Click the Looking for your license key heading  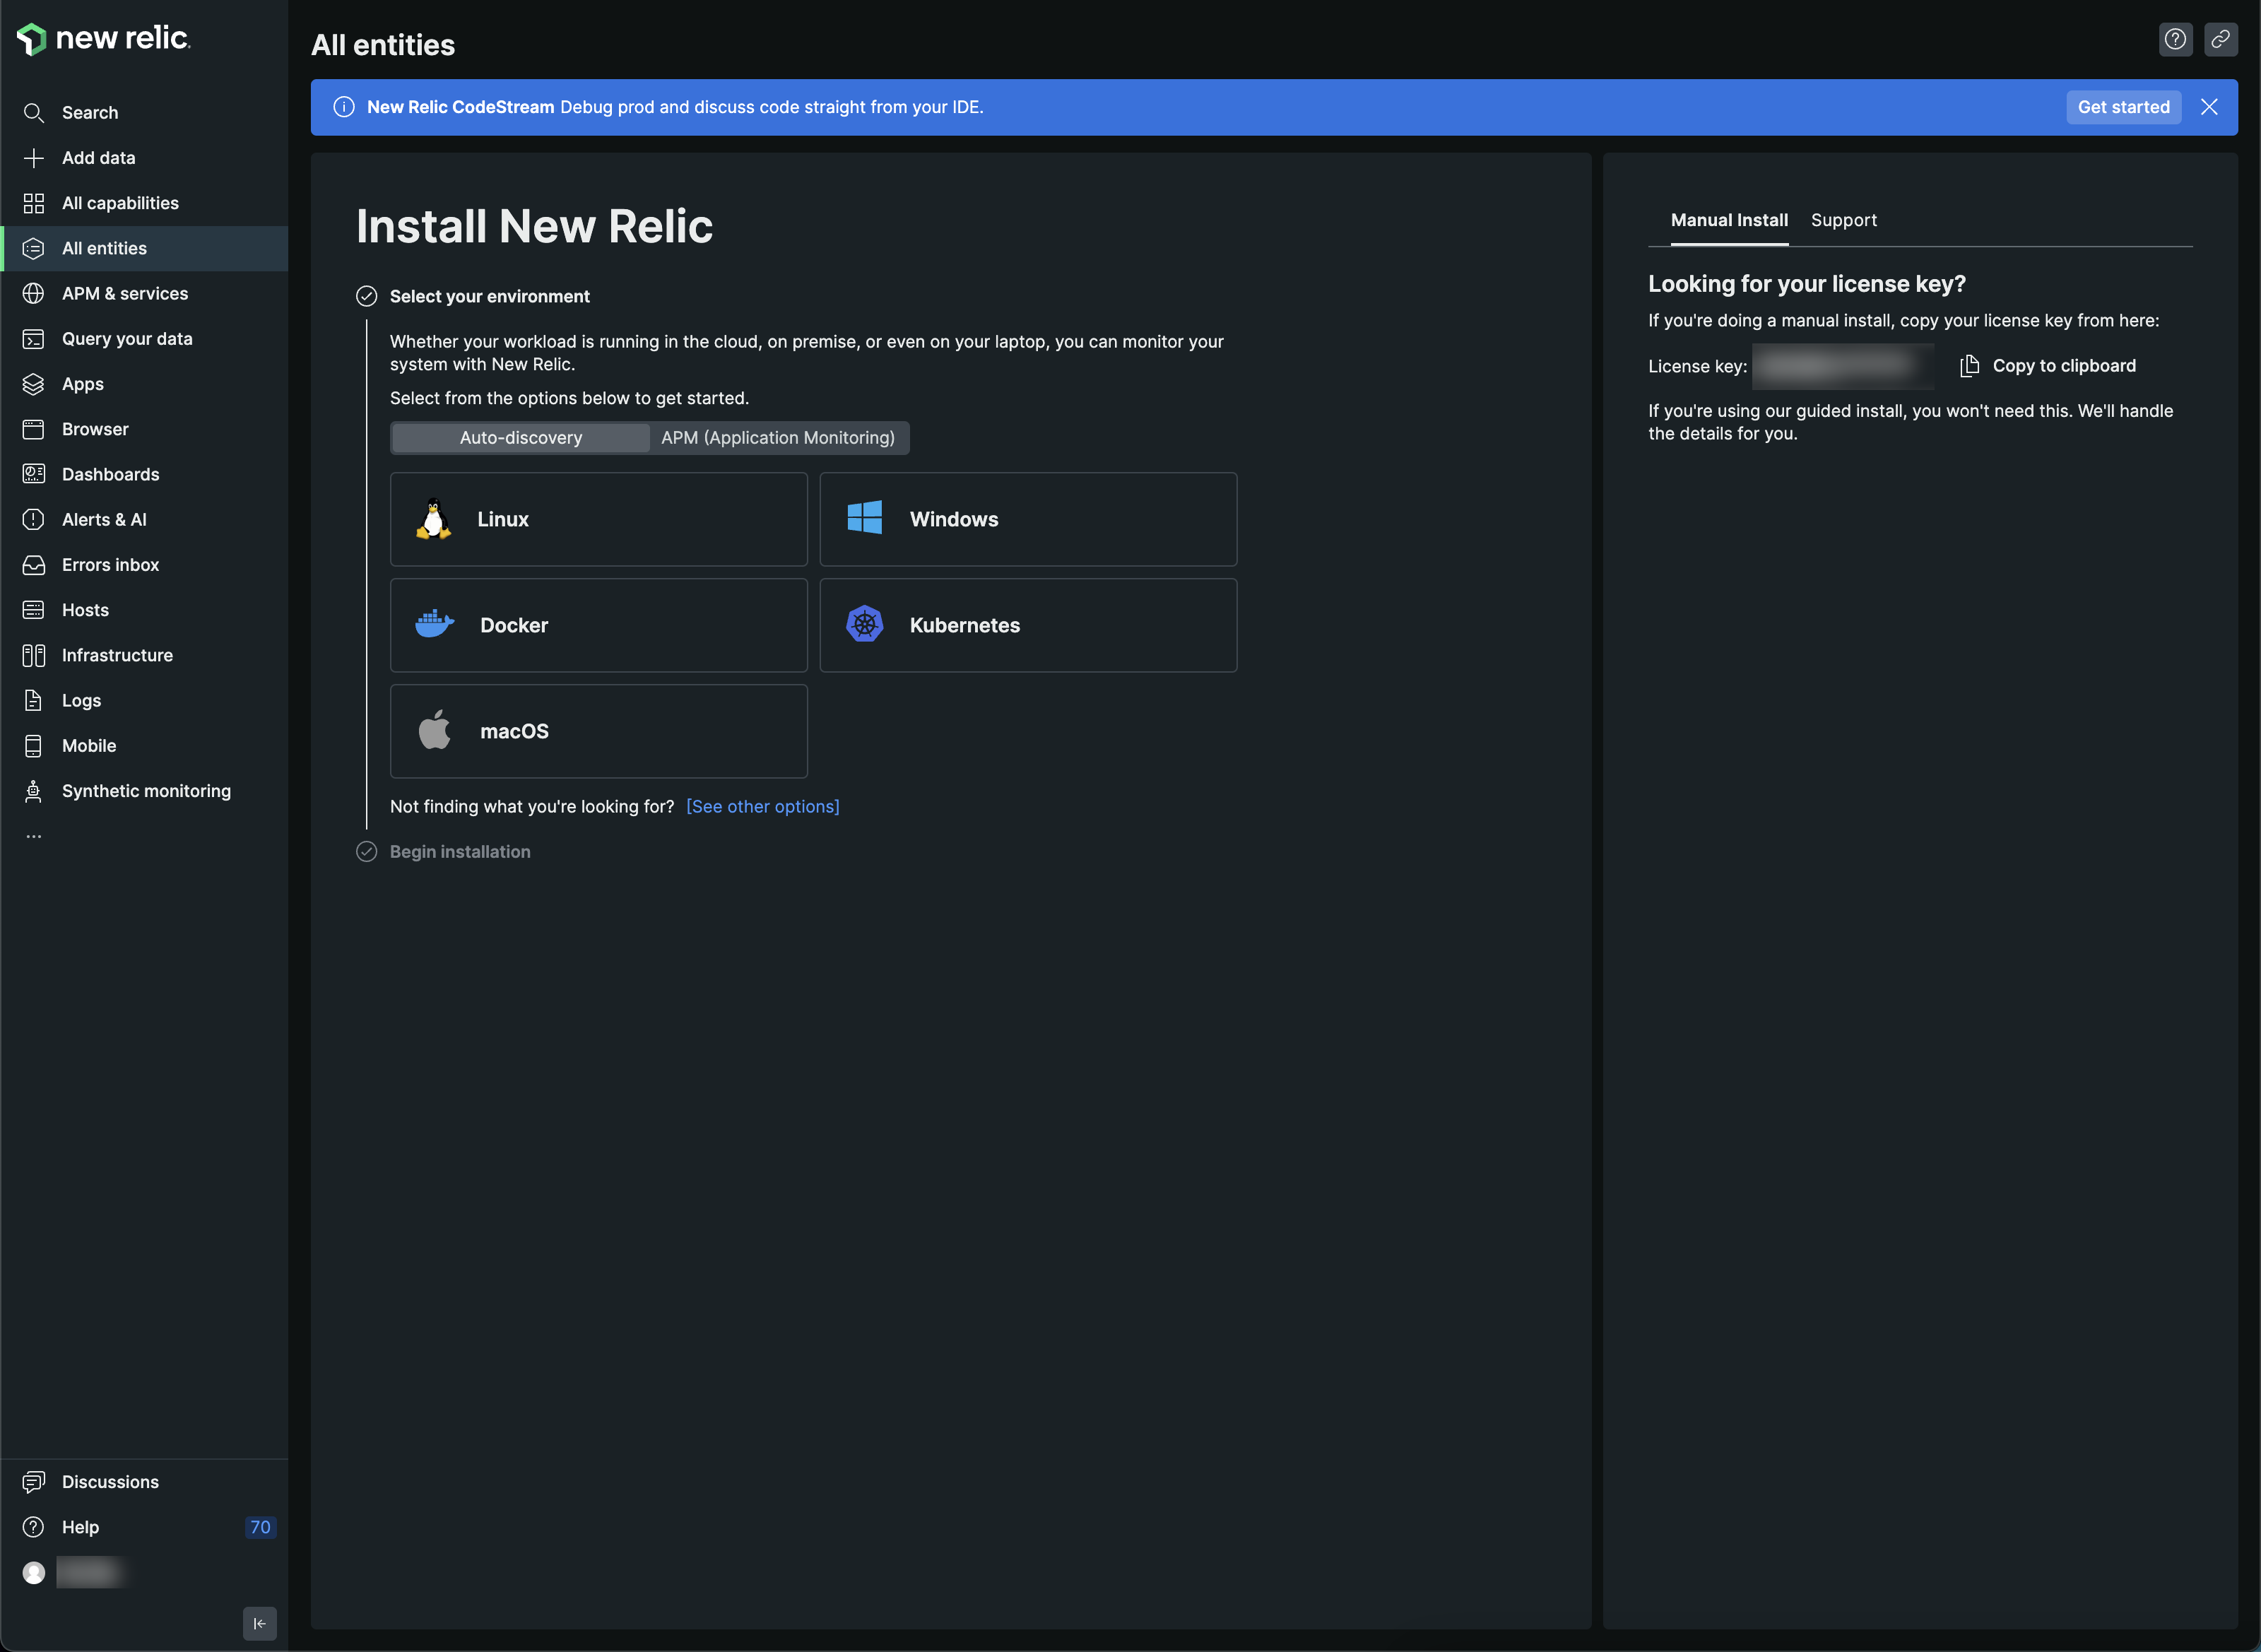[1807, 284]
